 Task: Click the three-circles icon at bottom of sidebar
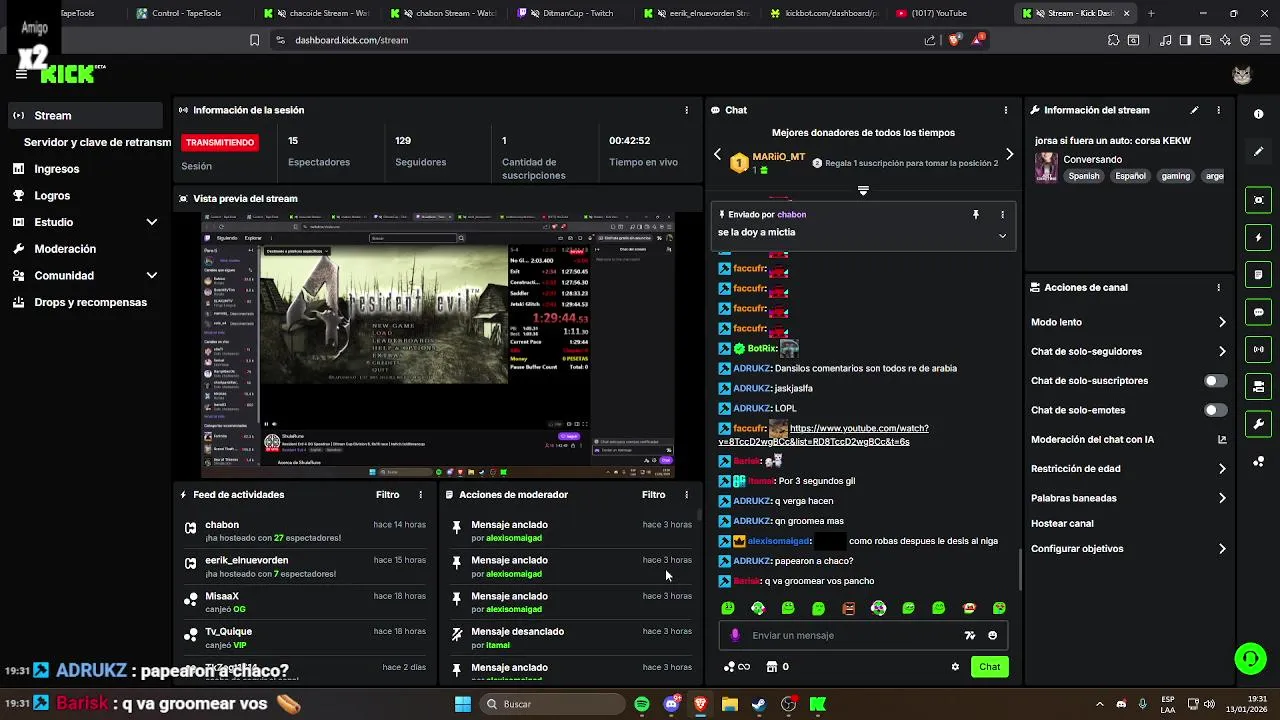[x=1258, y=461]
